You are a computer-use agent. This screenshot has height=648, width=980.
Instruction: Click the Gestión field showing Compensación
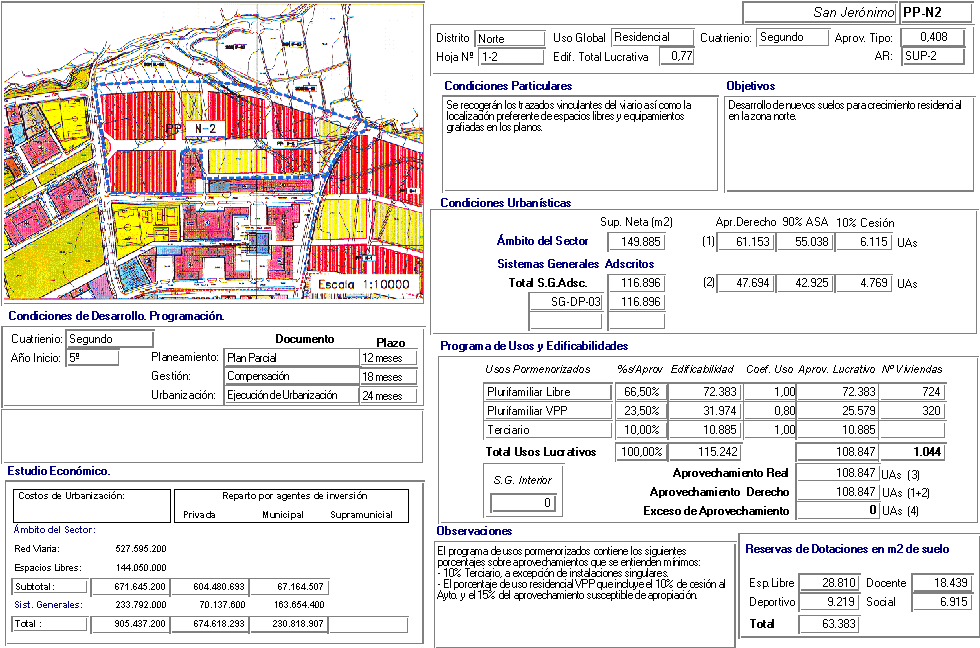click(291, 377)
